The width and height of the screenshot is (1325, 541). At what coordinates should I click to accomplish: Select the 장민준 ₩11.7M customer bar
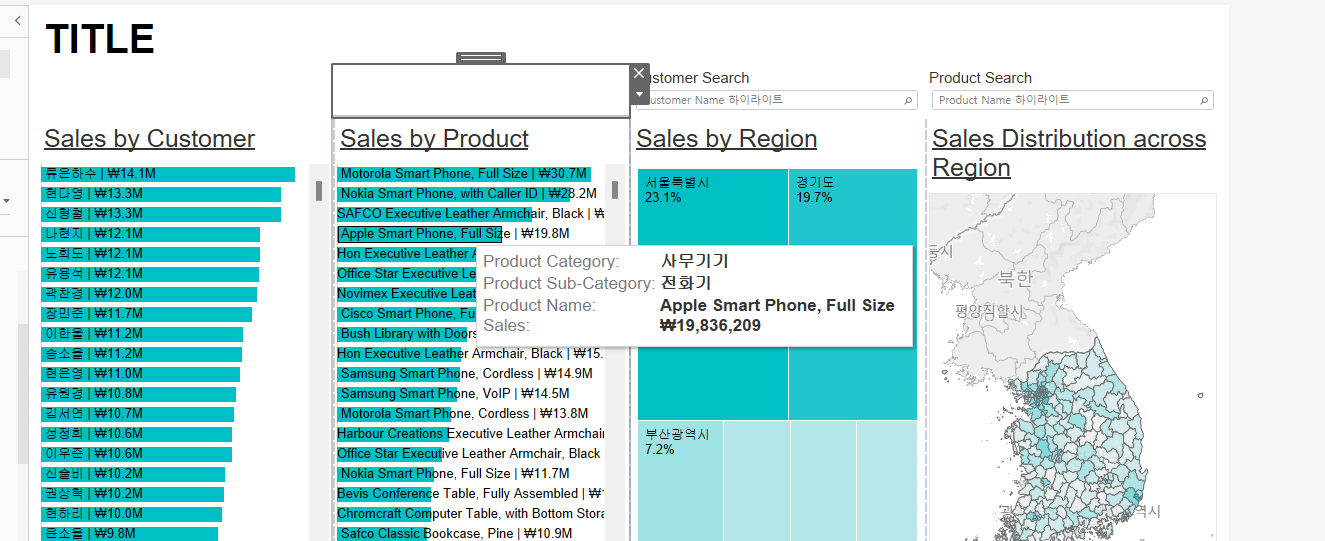146,314
